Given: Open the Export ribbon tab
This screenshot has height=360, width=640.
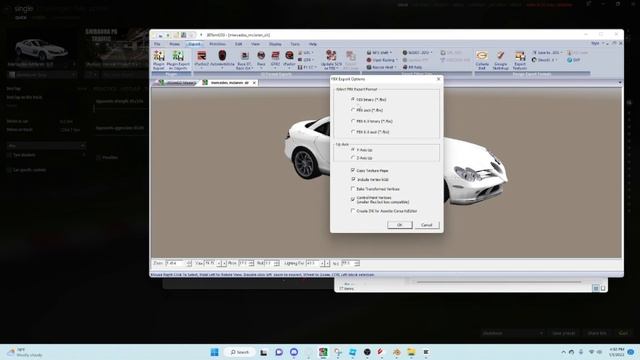Looking at the screenshot, I should (x=194, y=44).
